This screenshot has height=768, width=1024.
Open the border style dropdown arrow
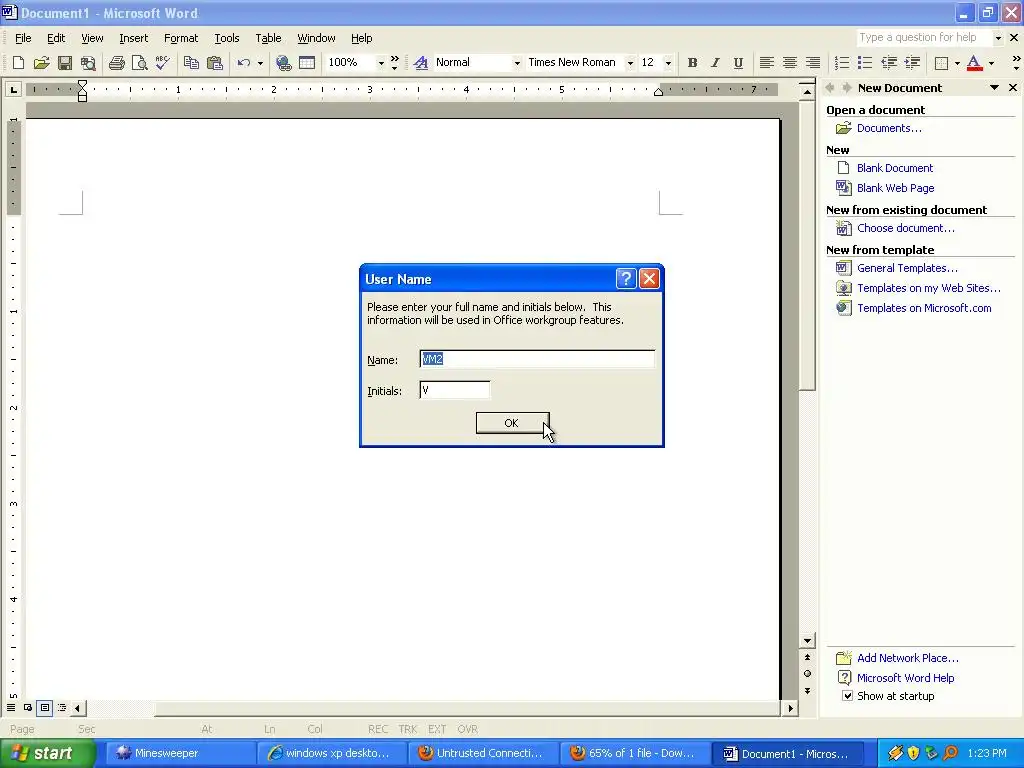[x=957, y=63]
